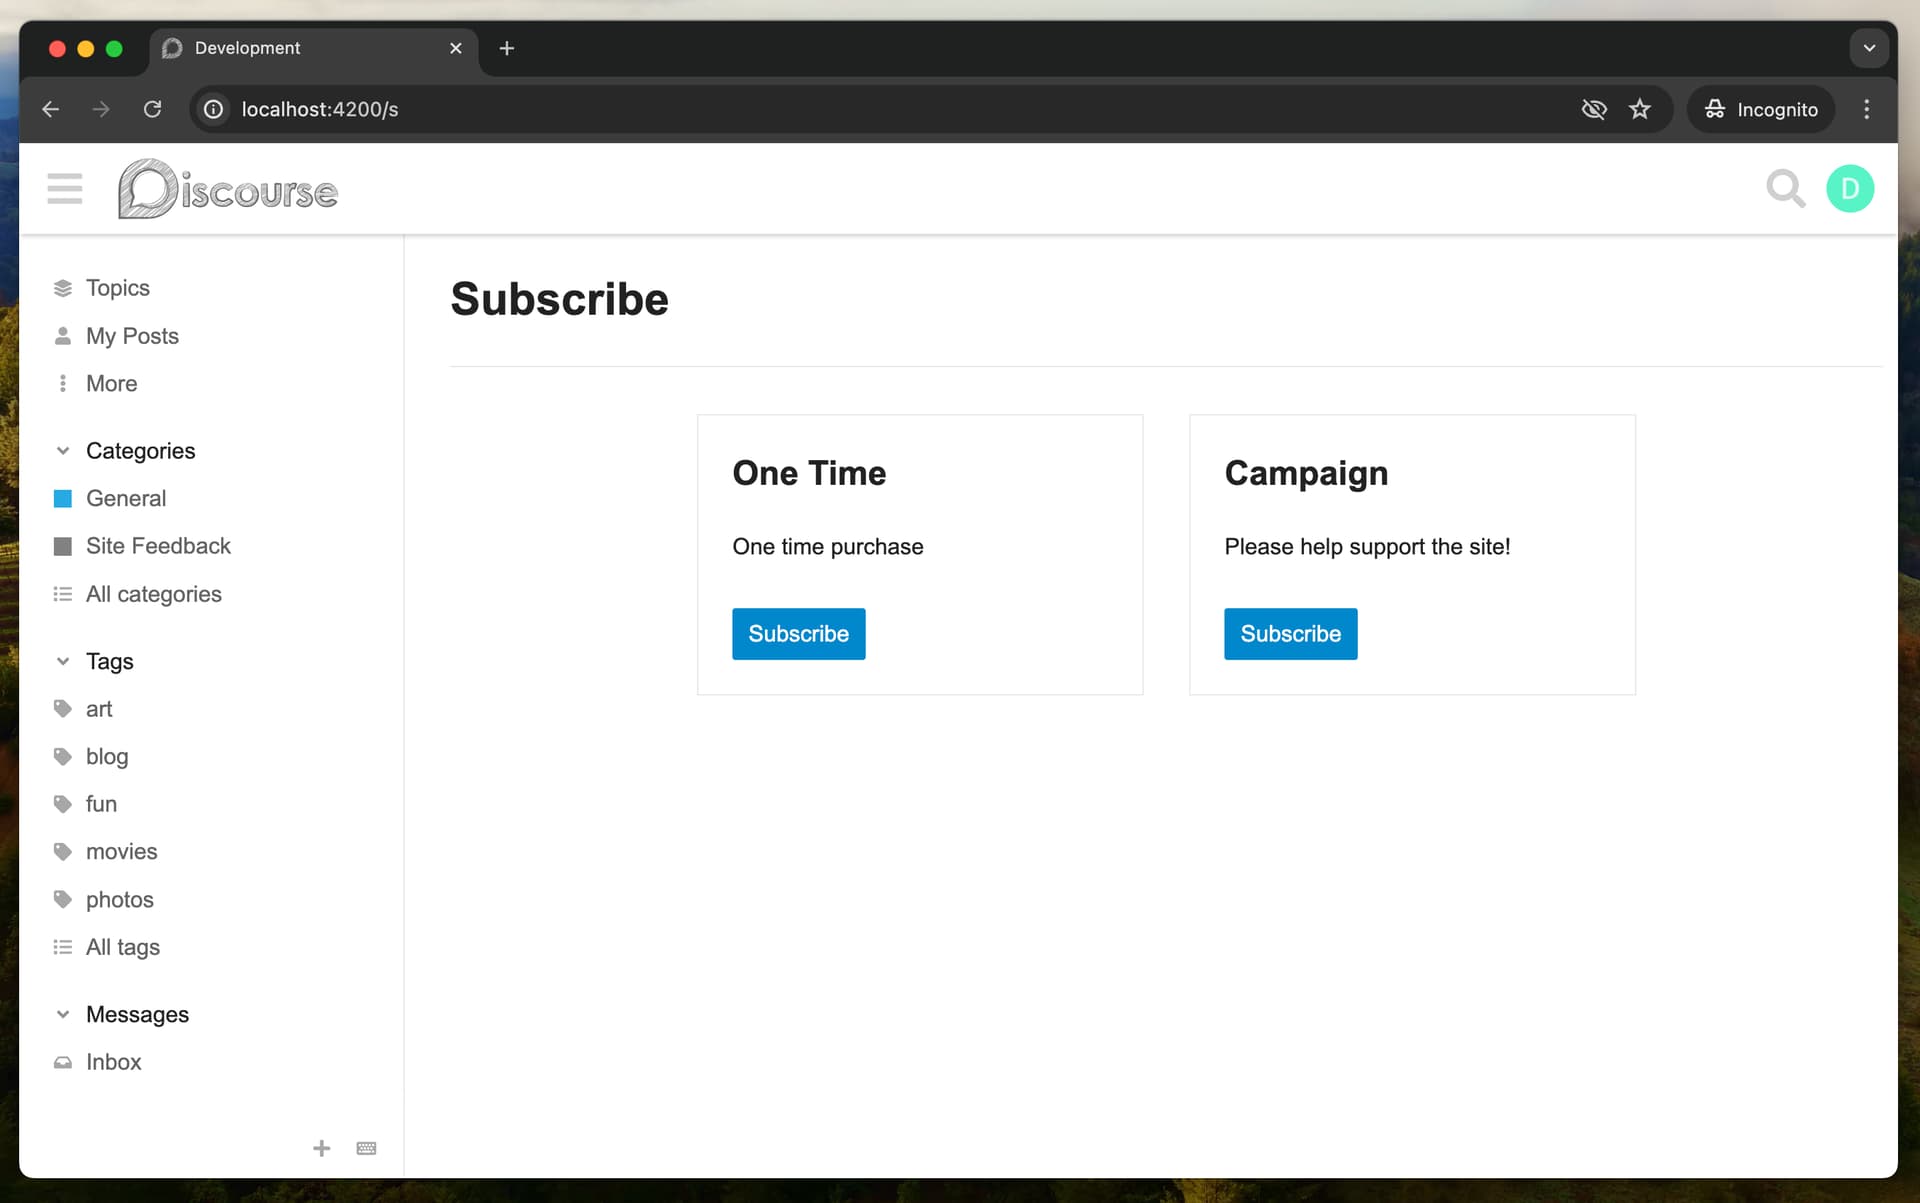Subscribe to the Campaign plan

tap(1290, 634)
